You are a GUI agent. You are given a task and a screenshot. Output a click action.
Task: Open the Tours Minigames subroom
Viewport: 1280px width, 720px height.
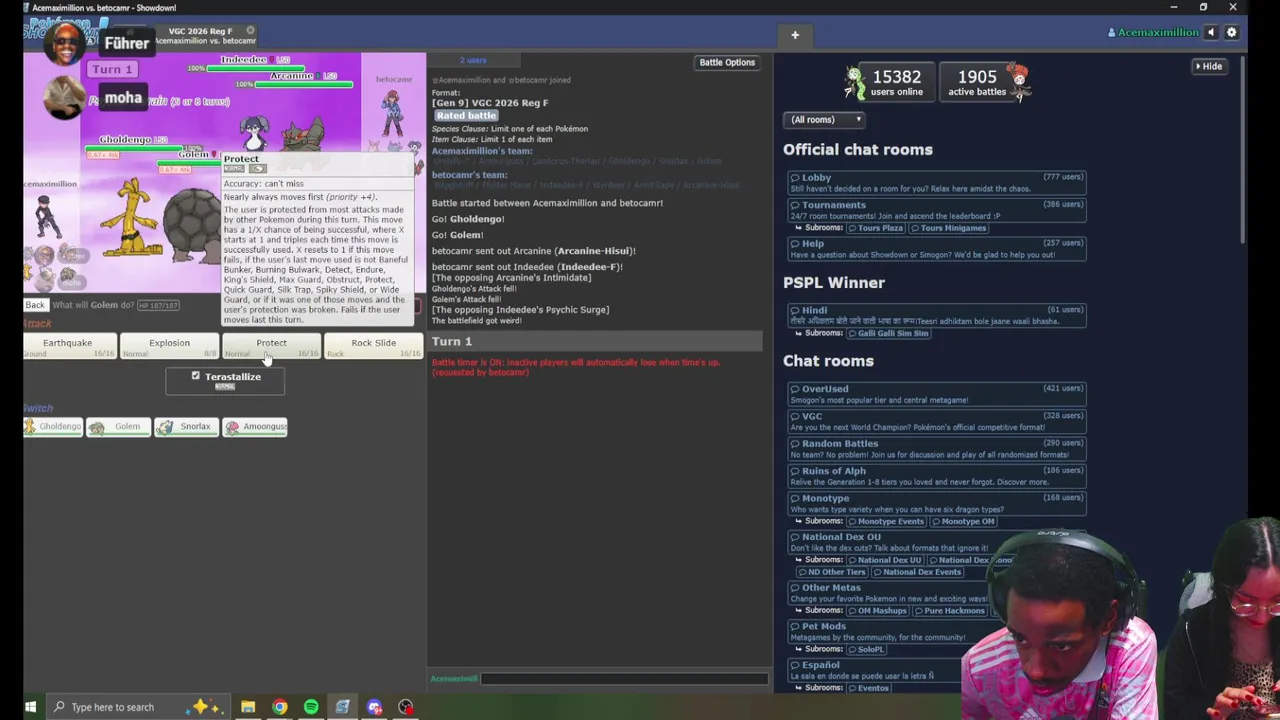[x=948, y=228]
